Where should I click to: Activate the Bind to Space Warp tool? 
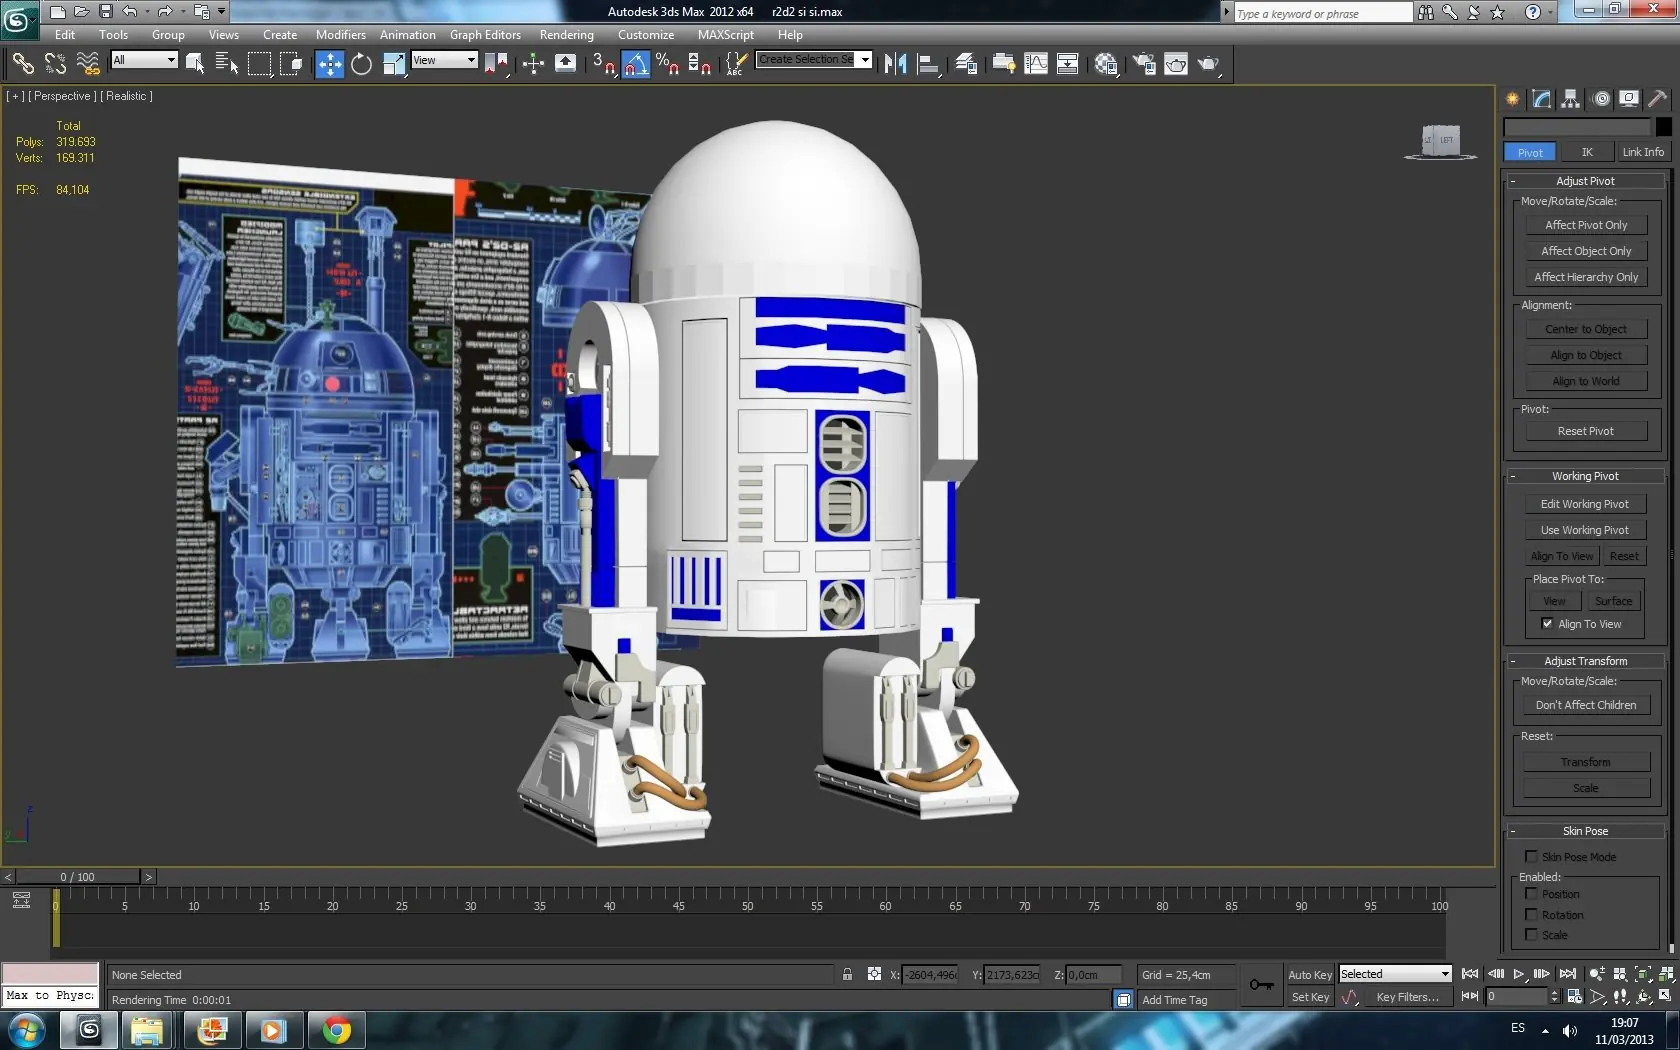pos(88,64)
